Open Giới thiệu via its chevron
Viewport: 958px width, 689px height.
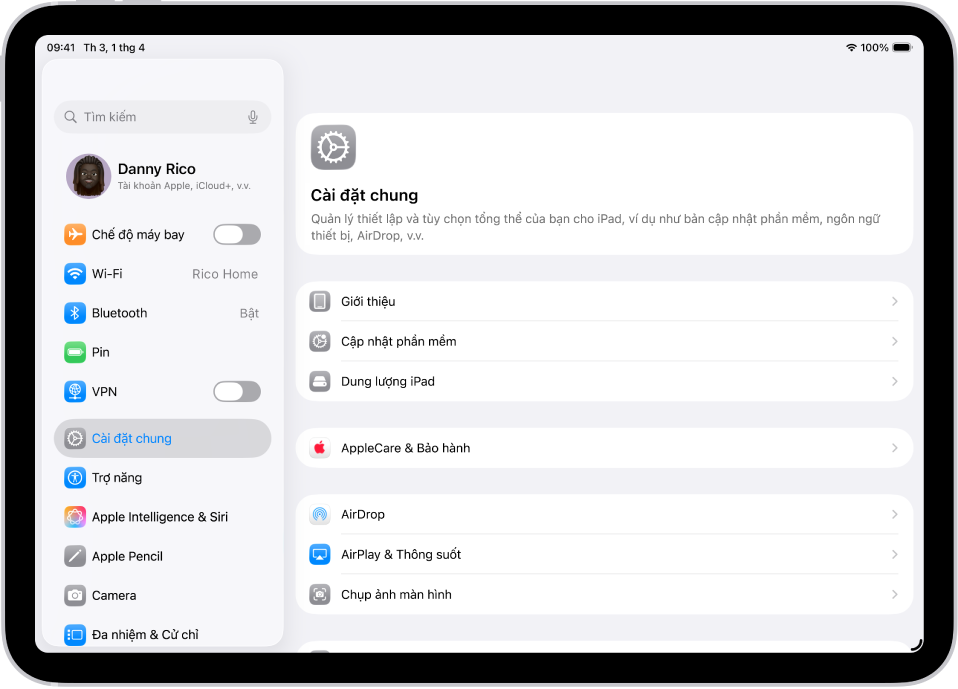click(x=895, y=301)
